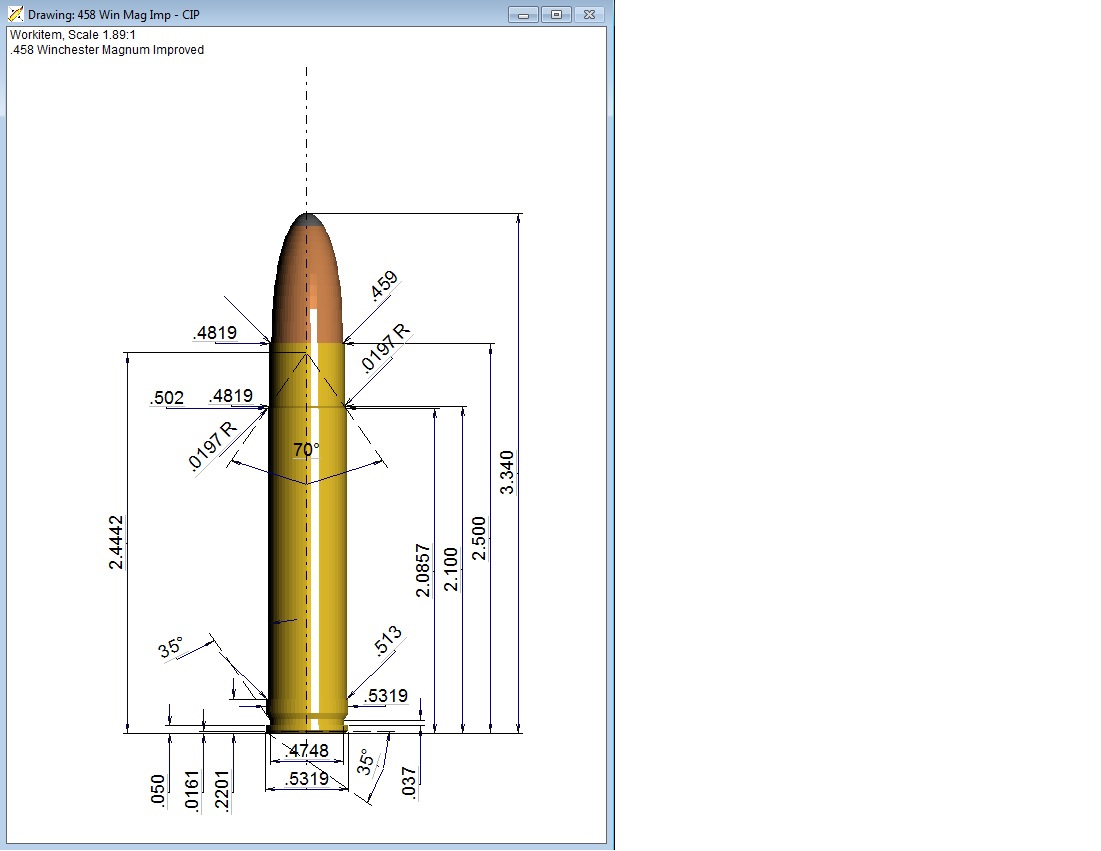Viewport: 1101px width, 851px height.
Task: Click the .5319 label under .513
Action: tap(386, 695)
